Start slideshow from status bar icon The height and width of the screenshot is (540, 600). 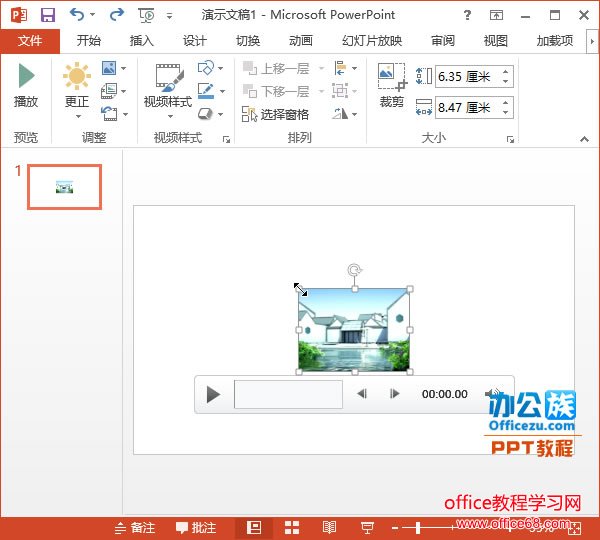[367, 527]
